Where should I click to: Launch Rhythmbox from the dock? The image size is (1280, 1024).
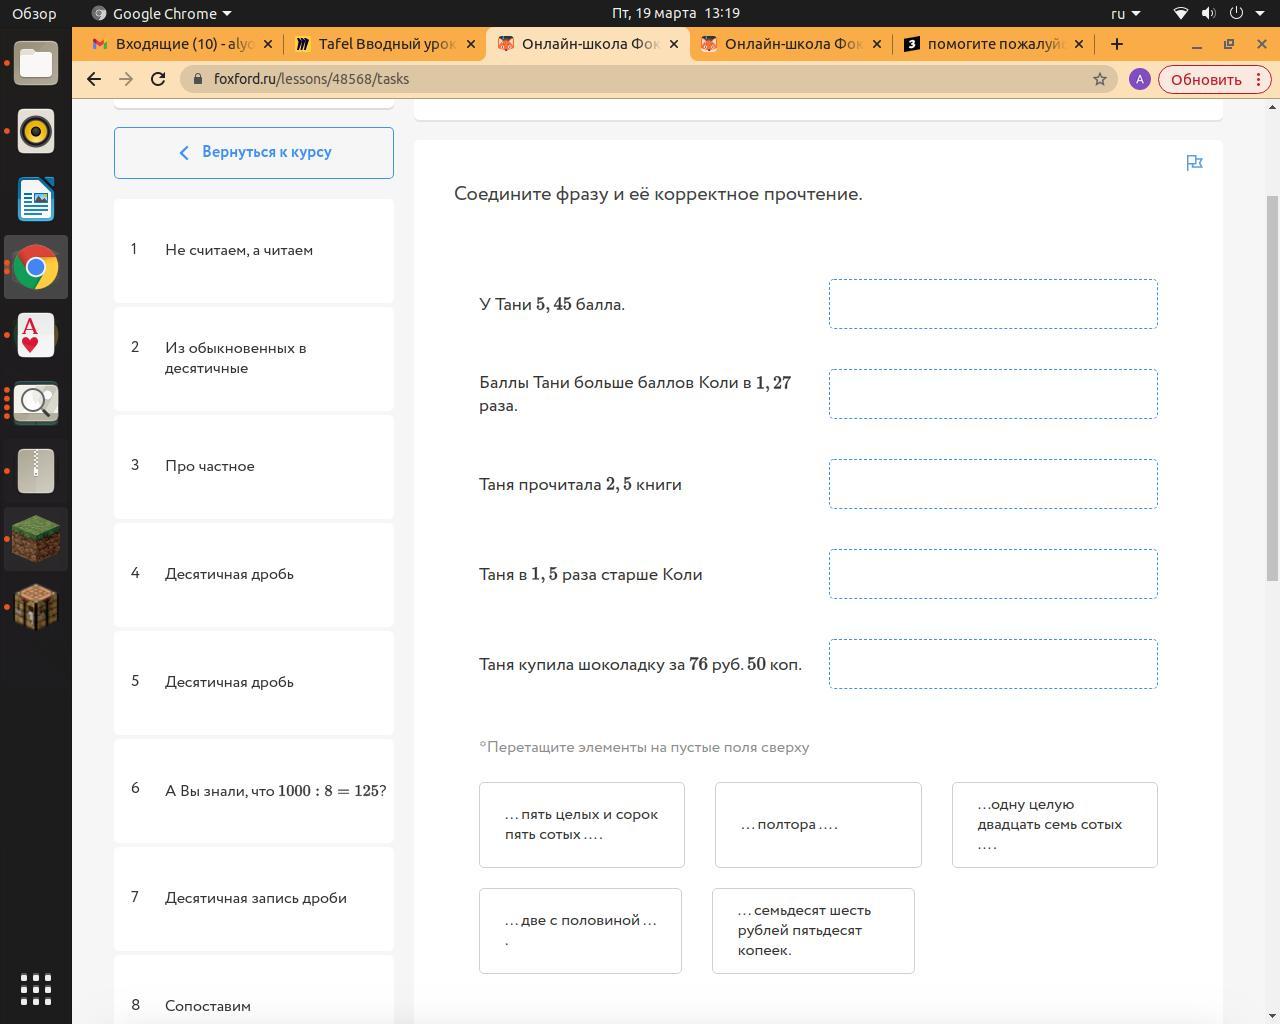click(36, 132)
